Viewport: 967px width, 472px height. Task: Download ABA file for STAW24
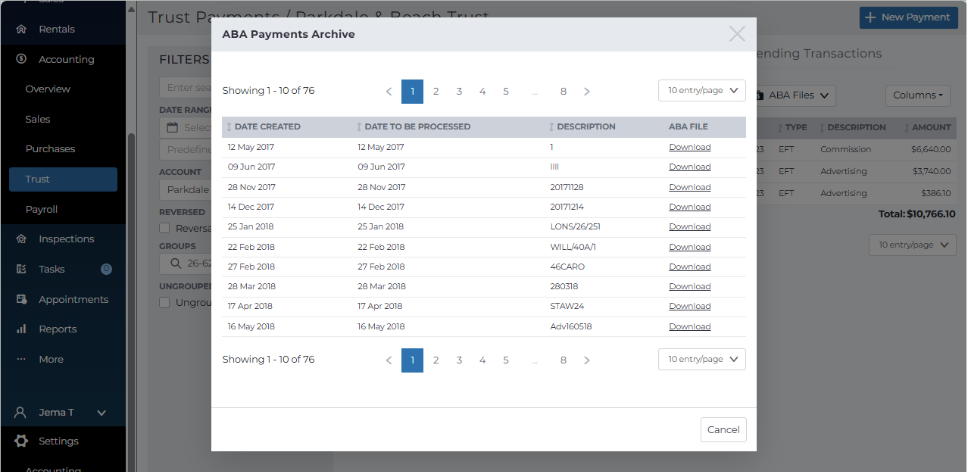coord(689,306)
